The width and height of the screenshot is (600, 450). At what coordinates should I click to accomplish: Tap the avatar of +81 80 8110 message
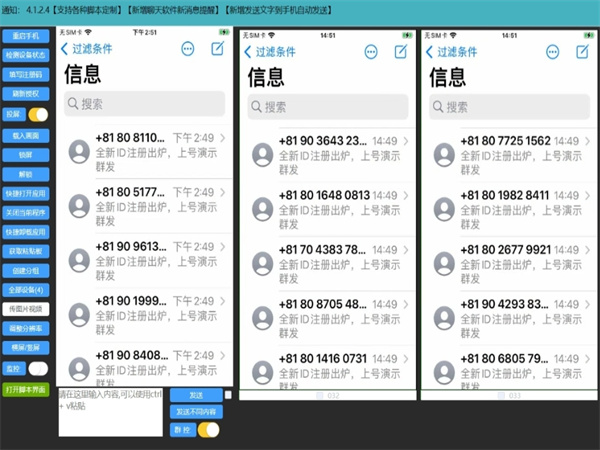pos(80,150)
